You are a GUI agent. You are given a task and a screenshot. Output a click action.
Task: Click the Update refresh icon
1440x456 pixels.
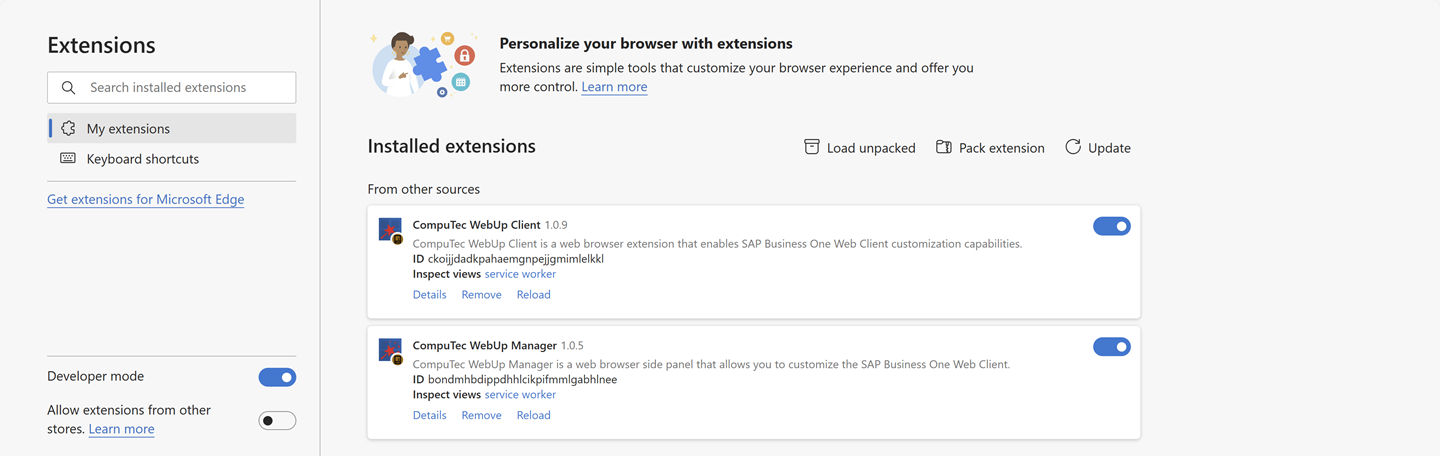[x=1073, y=147]
